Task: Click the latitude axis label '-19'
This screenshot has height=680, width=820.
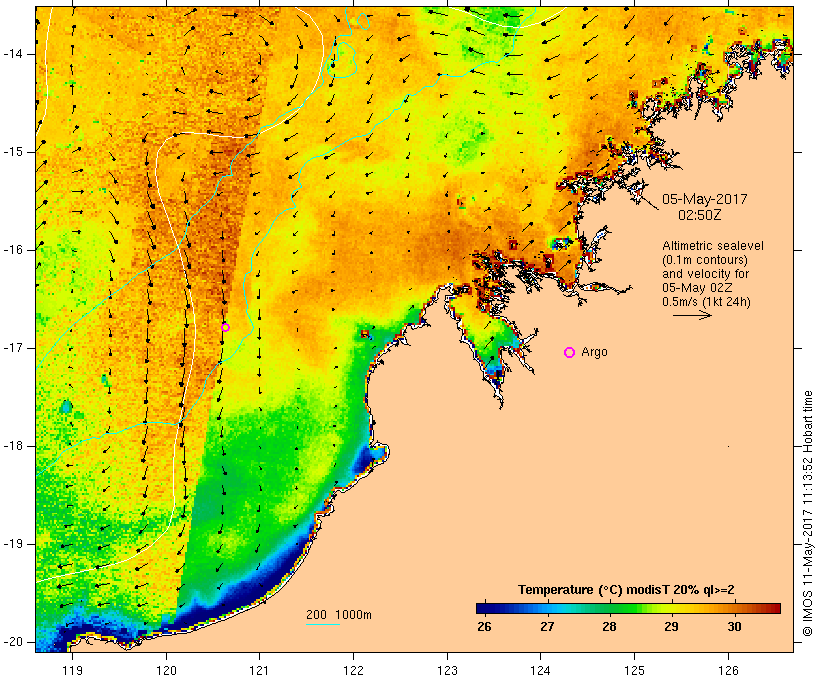Action: [12, 544]
